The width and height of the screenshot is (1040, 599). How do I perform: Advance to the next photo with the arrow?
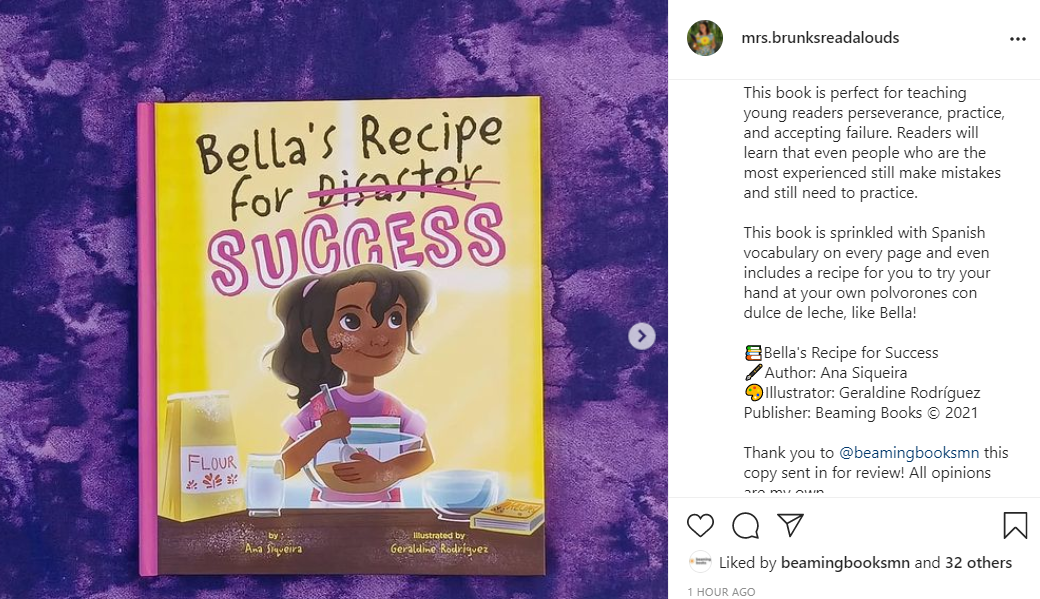pos(642,336)
